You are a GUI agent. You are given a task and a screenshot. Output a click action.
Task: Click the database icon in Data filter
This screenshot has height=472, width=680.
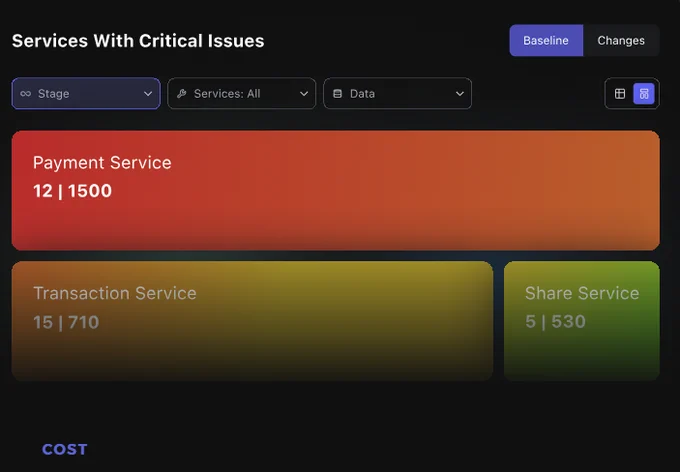pyautogui.click(x=337, y=94)
